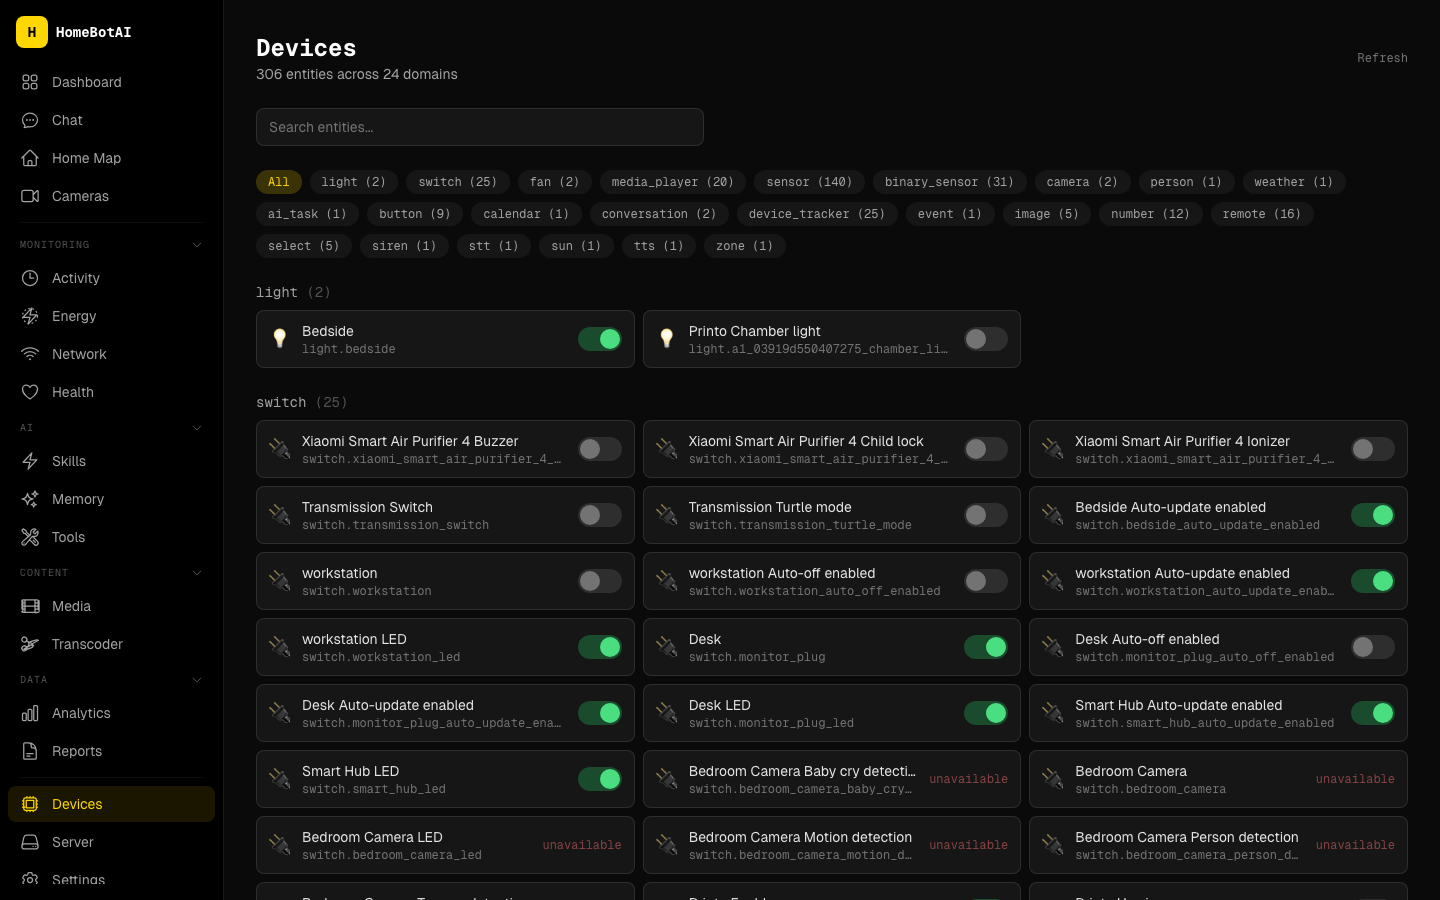Collapse the AI section chevron

(x=197, y=428)
